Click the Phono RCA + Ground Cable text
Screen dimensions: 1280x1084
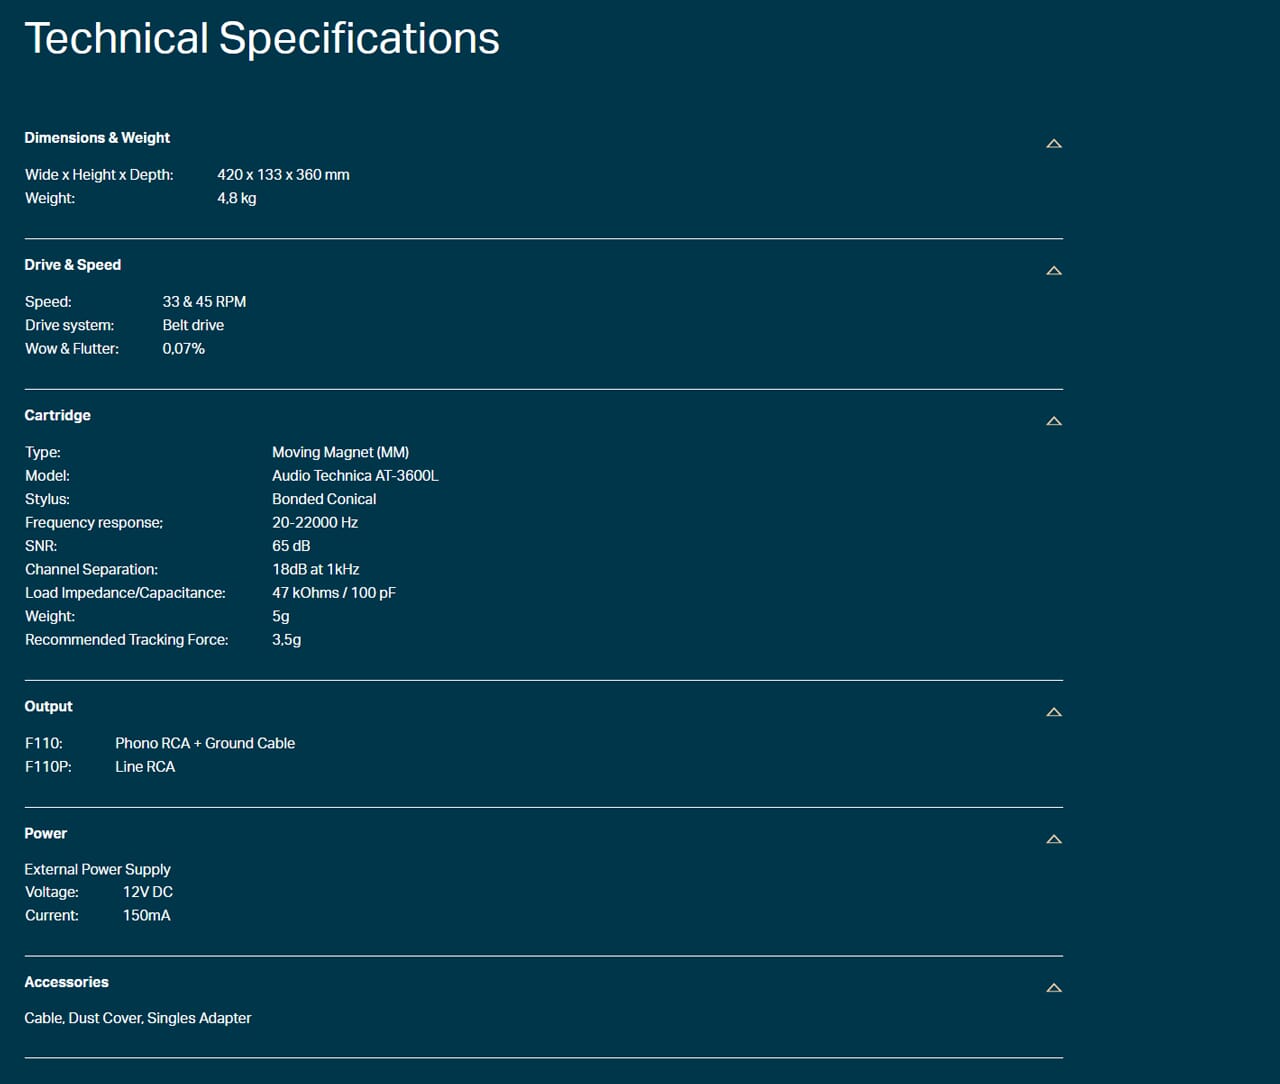coord(204,743)
